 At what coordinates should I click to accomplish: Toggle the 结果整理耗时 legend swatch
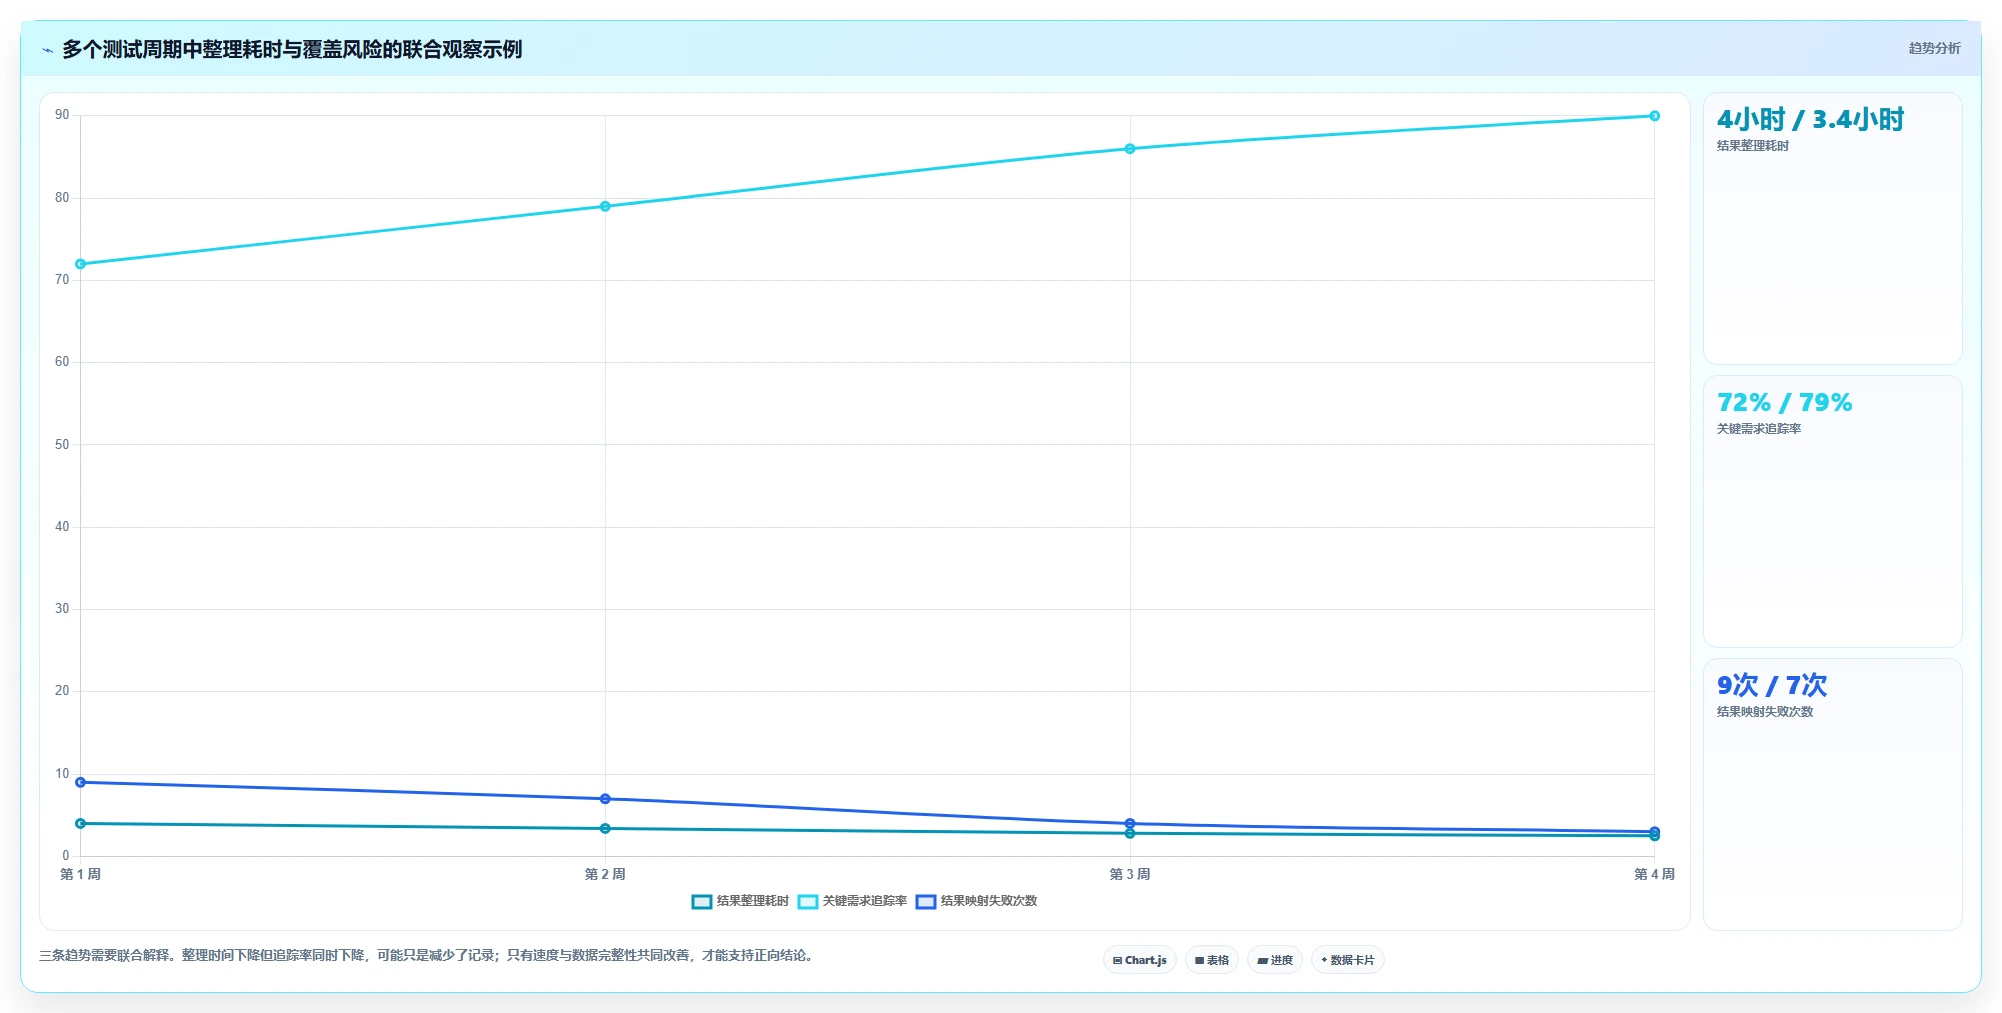pos(702,901)
